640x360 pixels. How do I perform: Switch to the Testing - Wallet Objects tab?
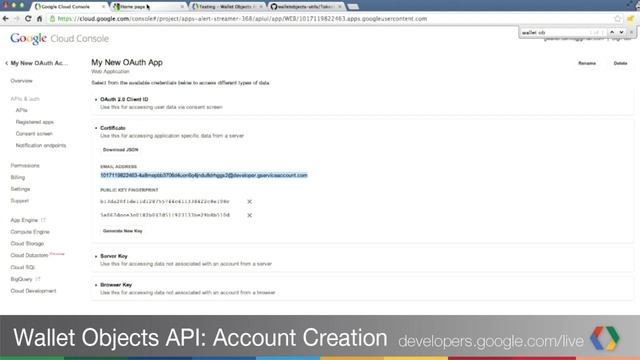[x=227, y=7]
